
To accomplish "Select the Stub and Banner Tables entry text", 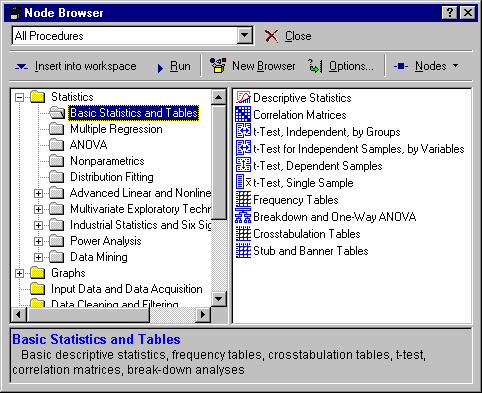I will 311,251.
